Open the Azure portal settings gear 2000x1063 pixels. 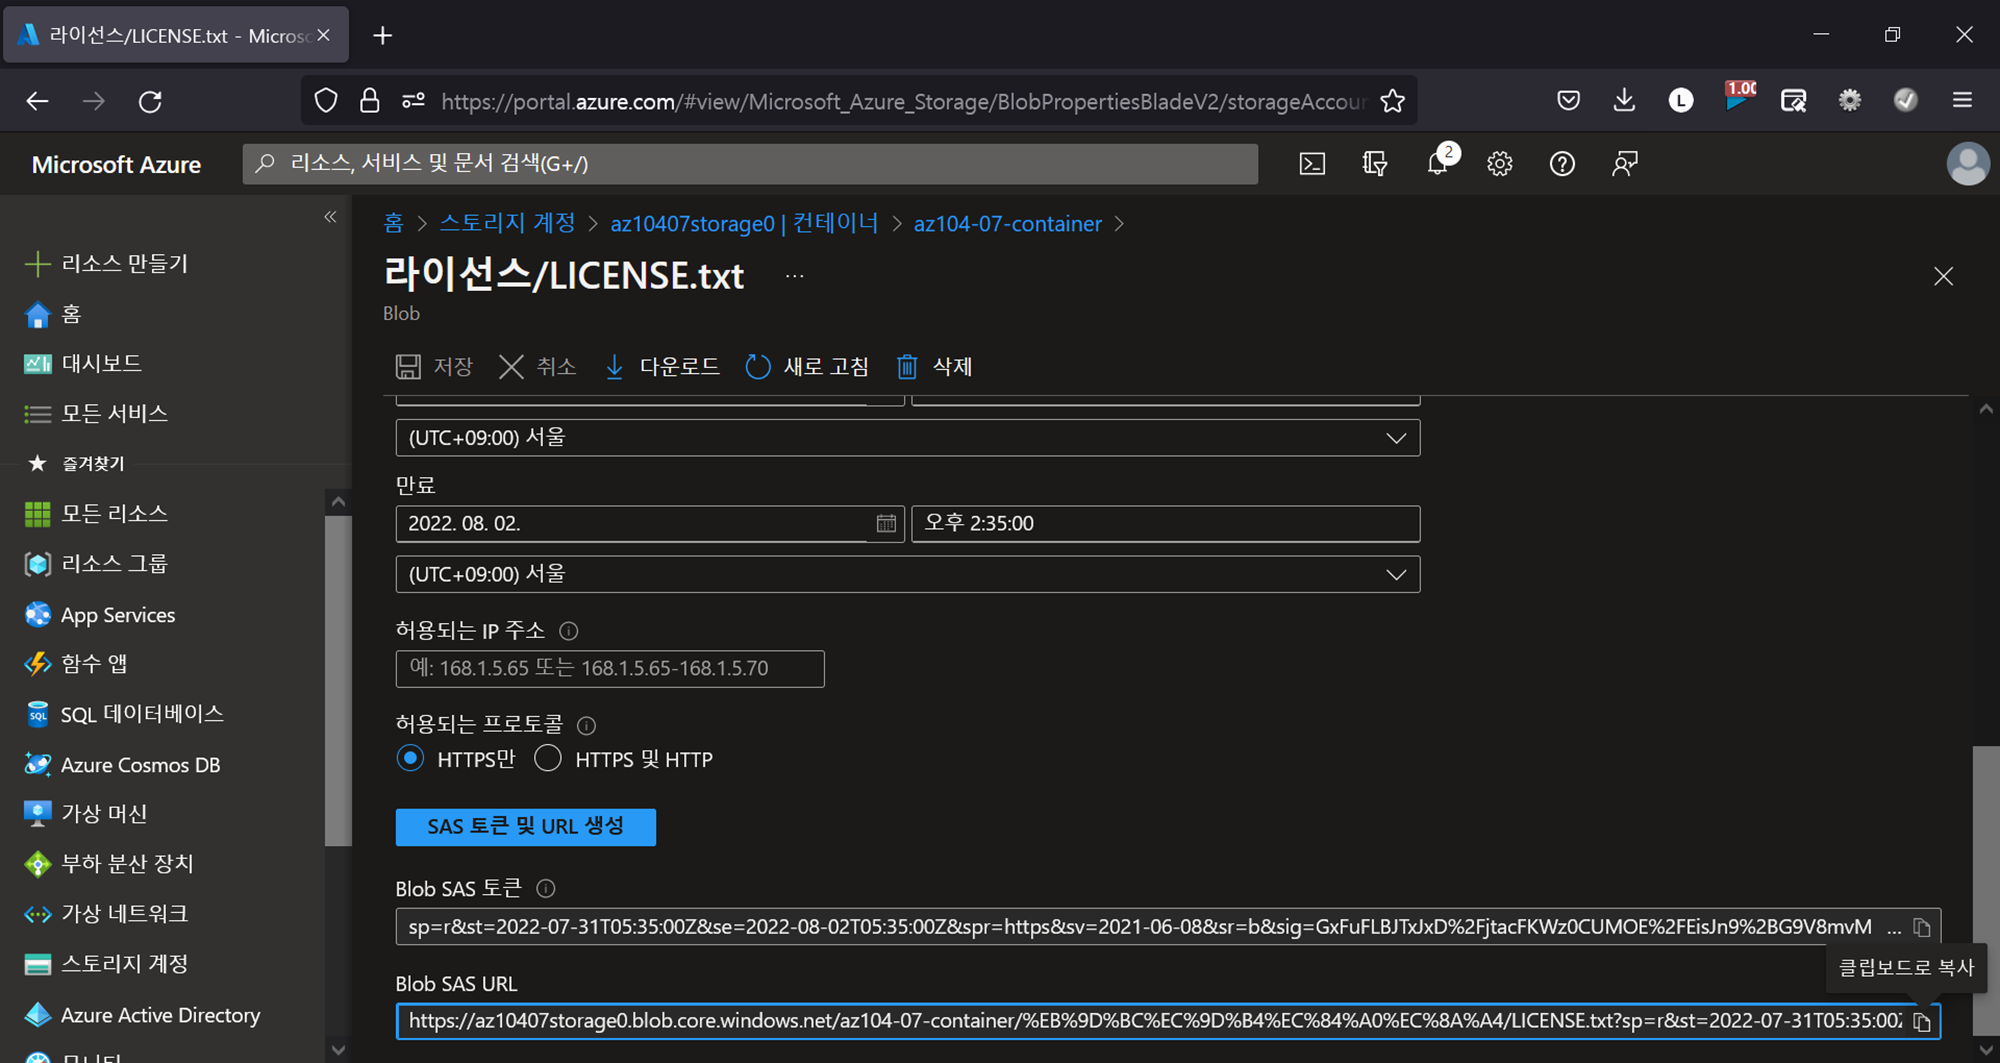(x=1500, y=164)
